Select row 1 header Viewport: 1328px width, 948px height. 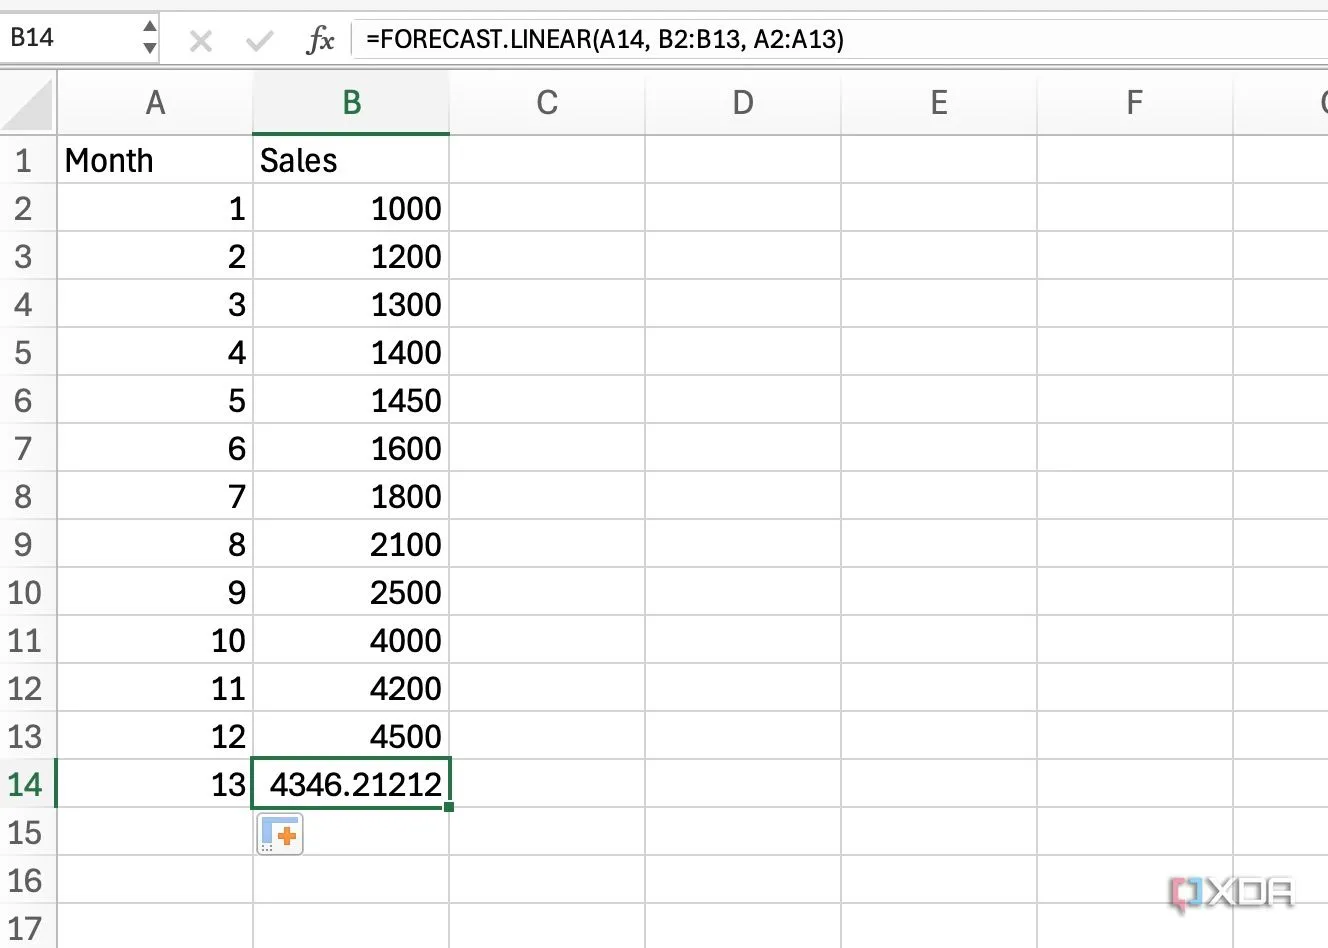coord(24,161)
